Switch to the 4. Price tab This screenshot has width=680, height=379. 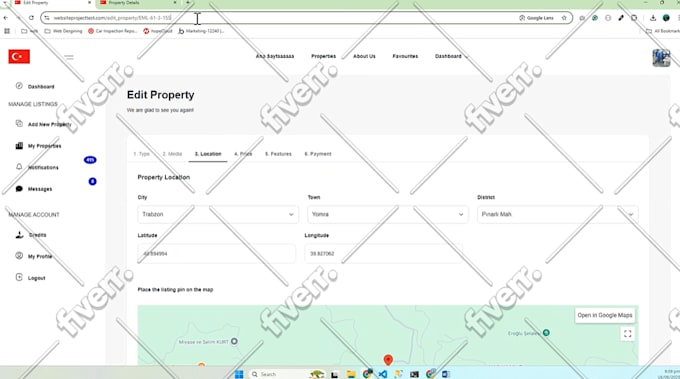point(243,154)
